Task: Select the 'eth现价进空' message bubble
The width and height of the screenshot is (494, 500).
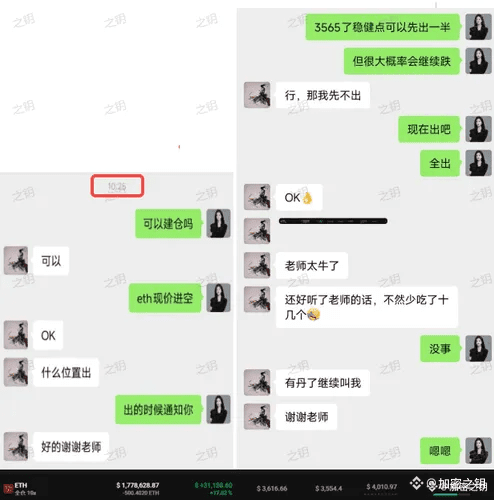Action: pyautogui.click(x=165, y=298)
